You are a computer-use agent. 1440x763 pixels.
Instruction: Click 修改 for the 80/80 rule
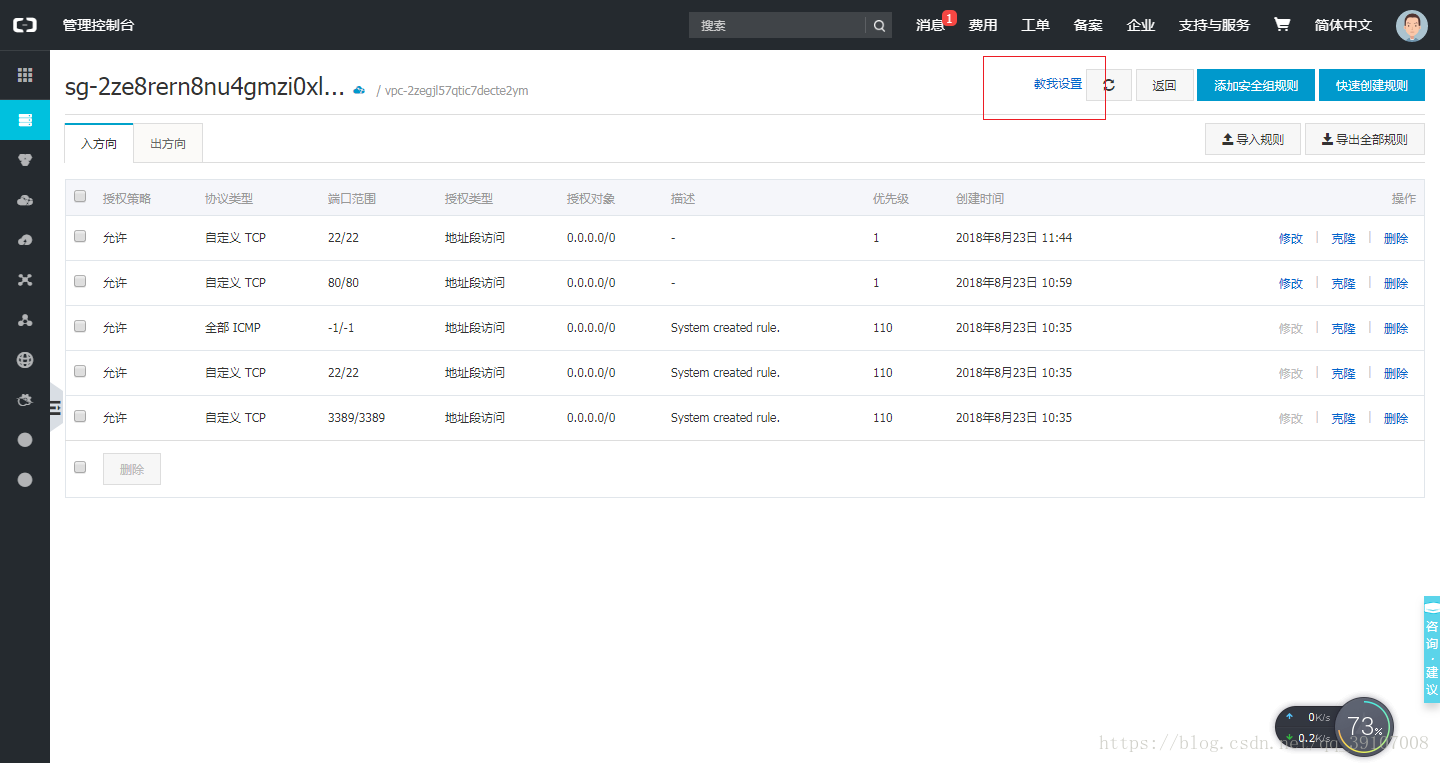tap(1291, 284)
